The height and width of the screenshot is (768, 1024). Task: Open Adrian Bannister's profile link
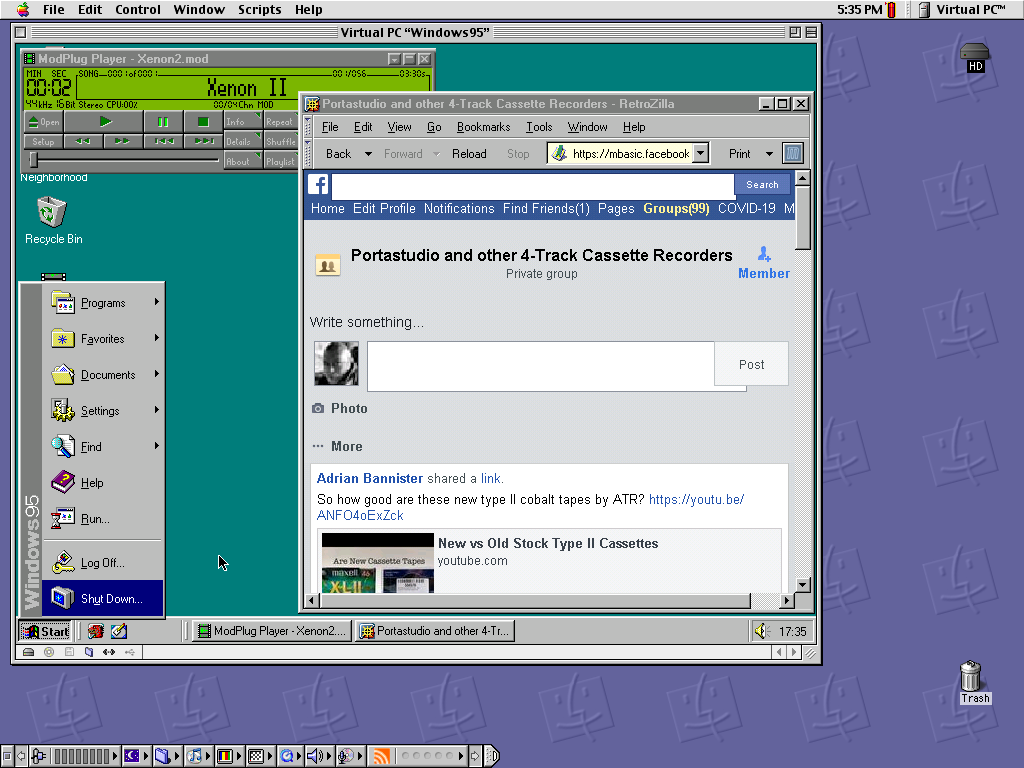click(370, 478)
